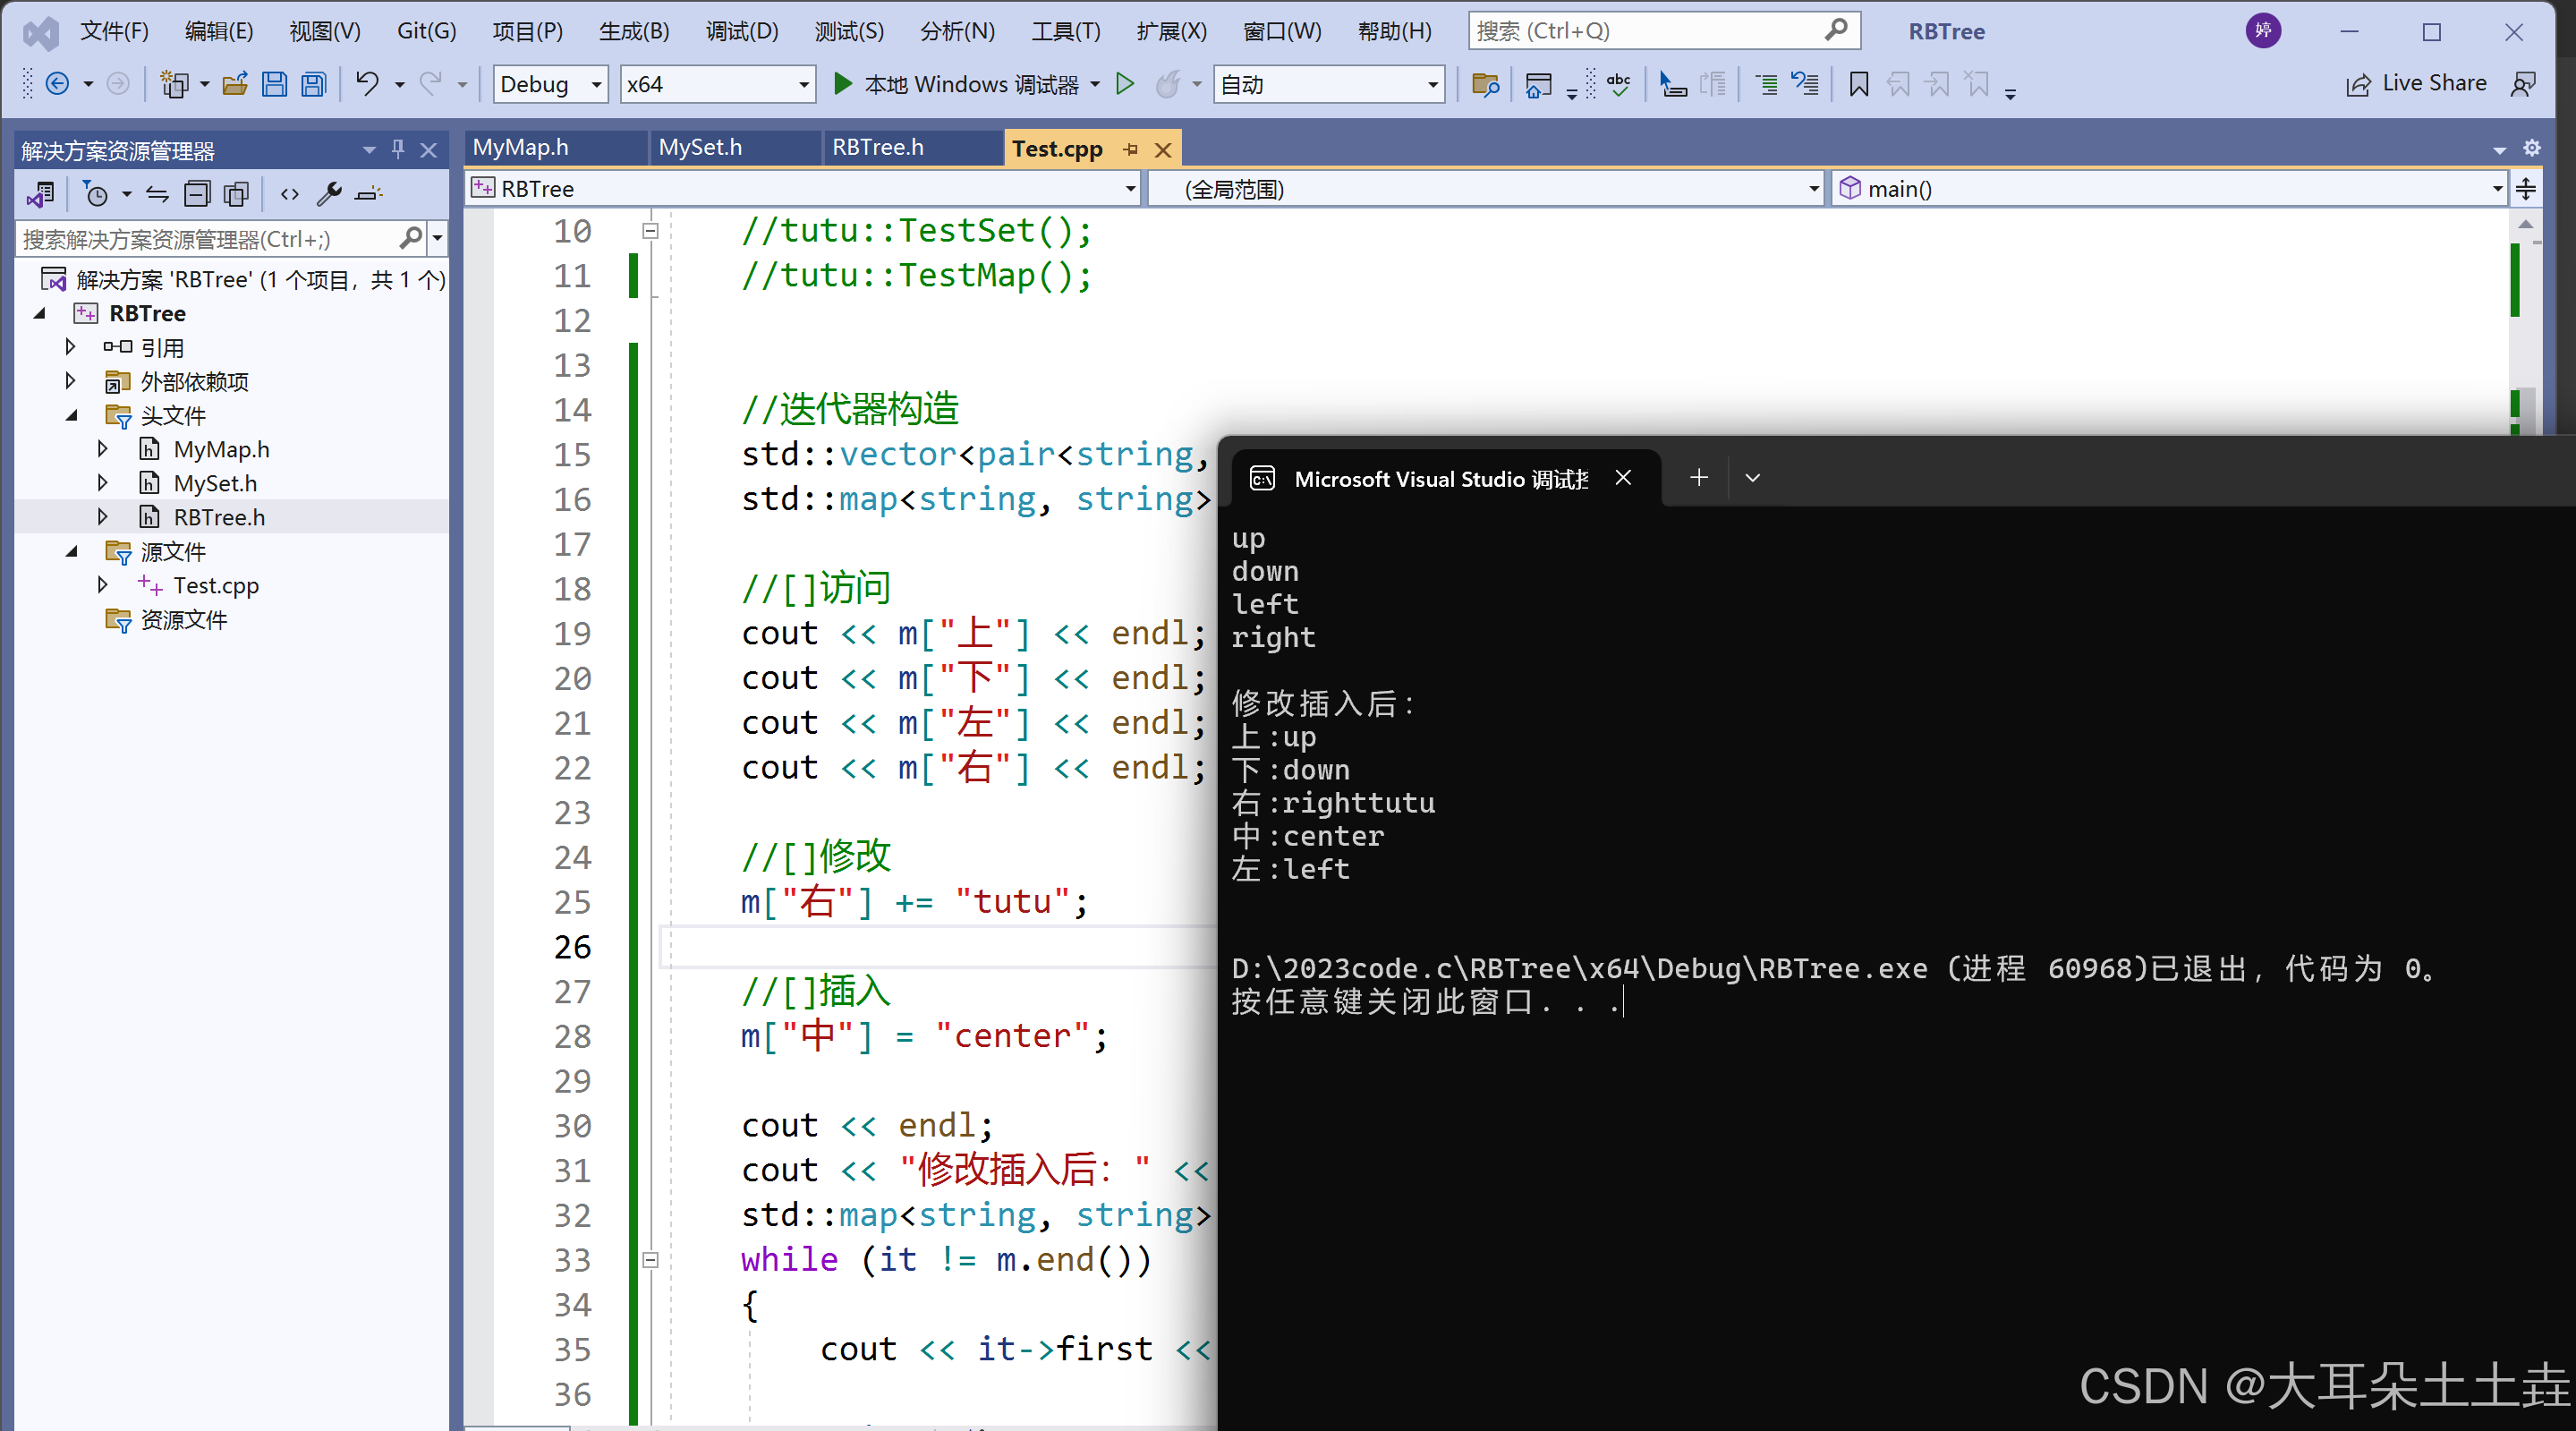Screen dimensions: 2576x1431
Task: Open the 帮助(H) menu
Action: pyautogui.click(x=1394, y=31)
